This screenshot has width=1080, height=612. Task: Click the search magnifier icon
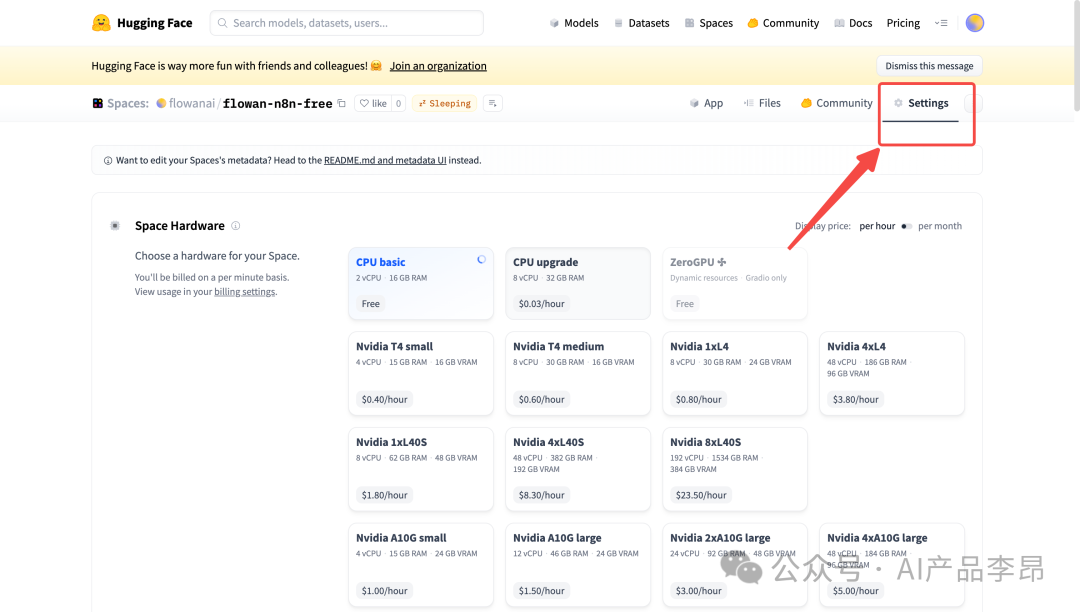222,23
